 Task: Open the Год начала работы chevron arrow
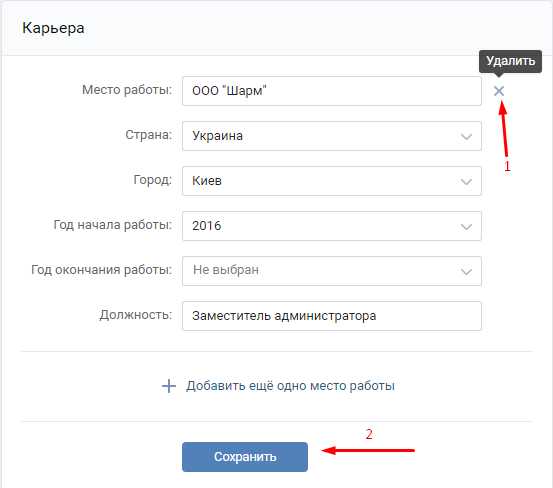[x=466, y=226]
